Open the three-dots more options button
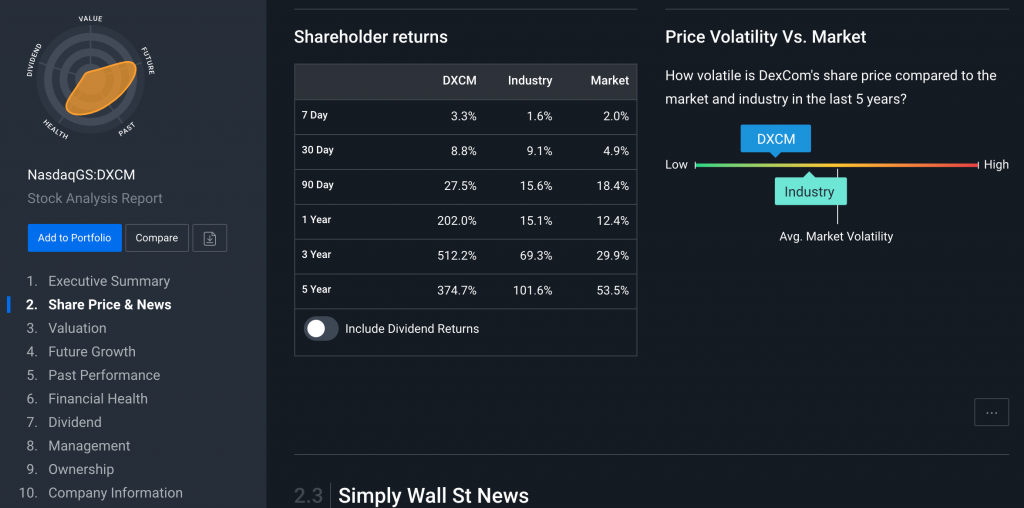The height and width of the screenshot is (508, 1024). 991,412
